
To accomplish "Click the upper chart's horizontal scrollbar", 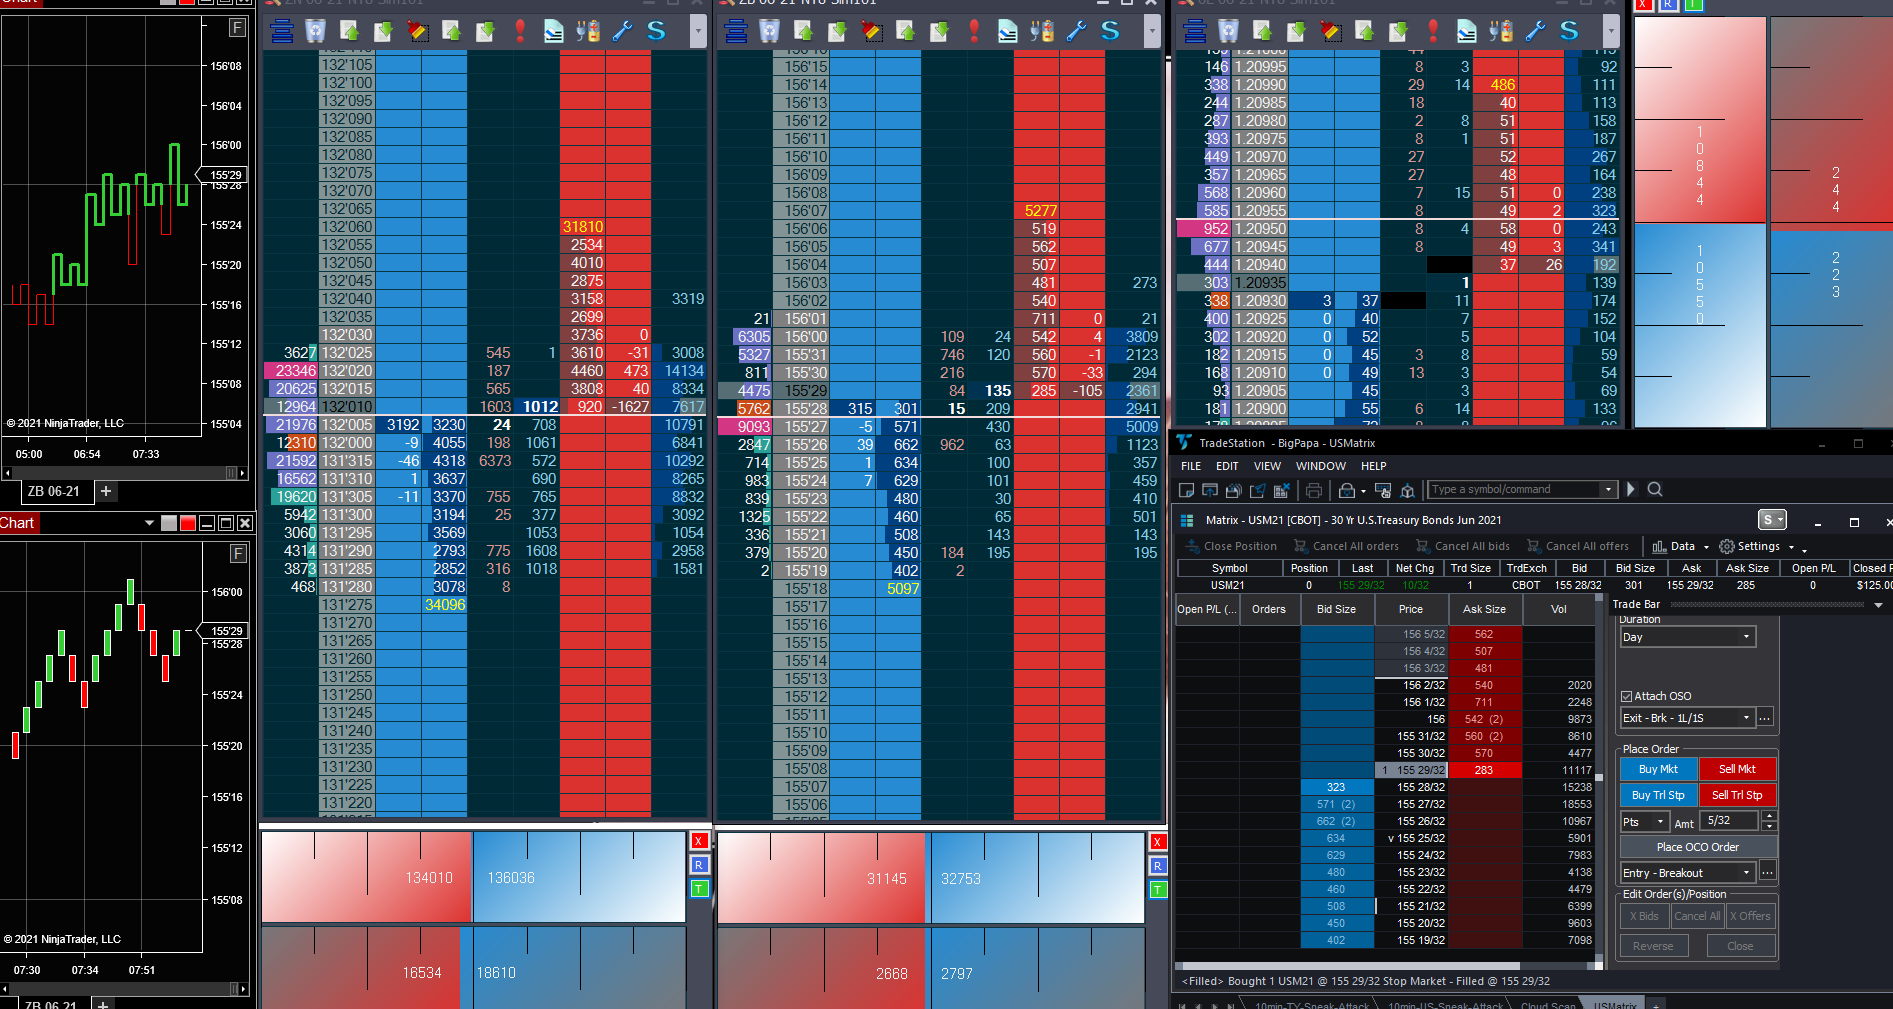I will [x=124, y=472].
